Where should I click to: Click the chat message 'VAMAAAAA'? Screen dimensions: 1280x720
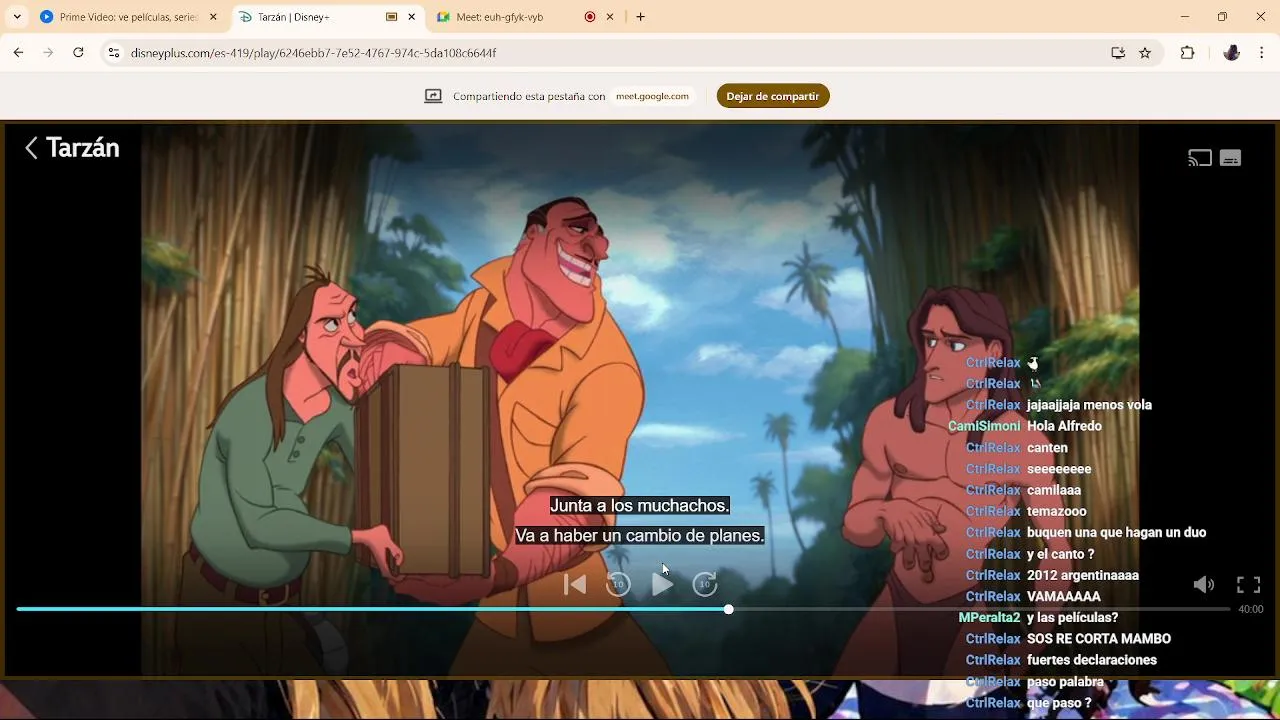click(x=1063, y=597)
